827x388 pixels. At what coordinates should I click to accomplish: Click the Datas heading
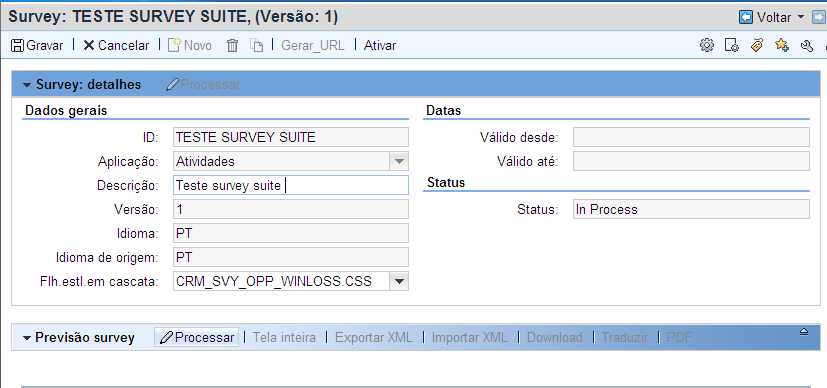point(444,111)
